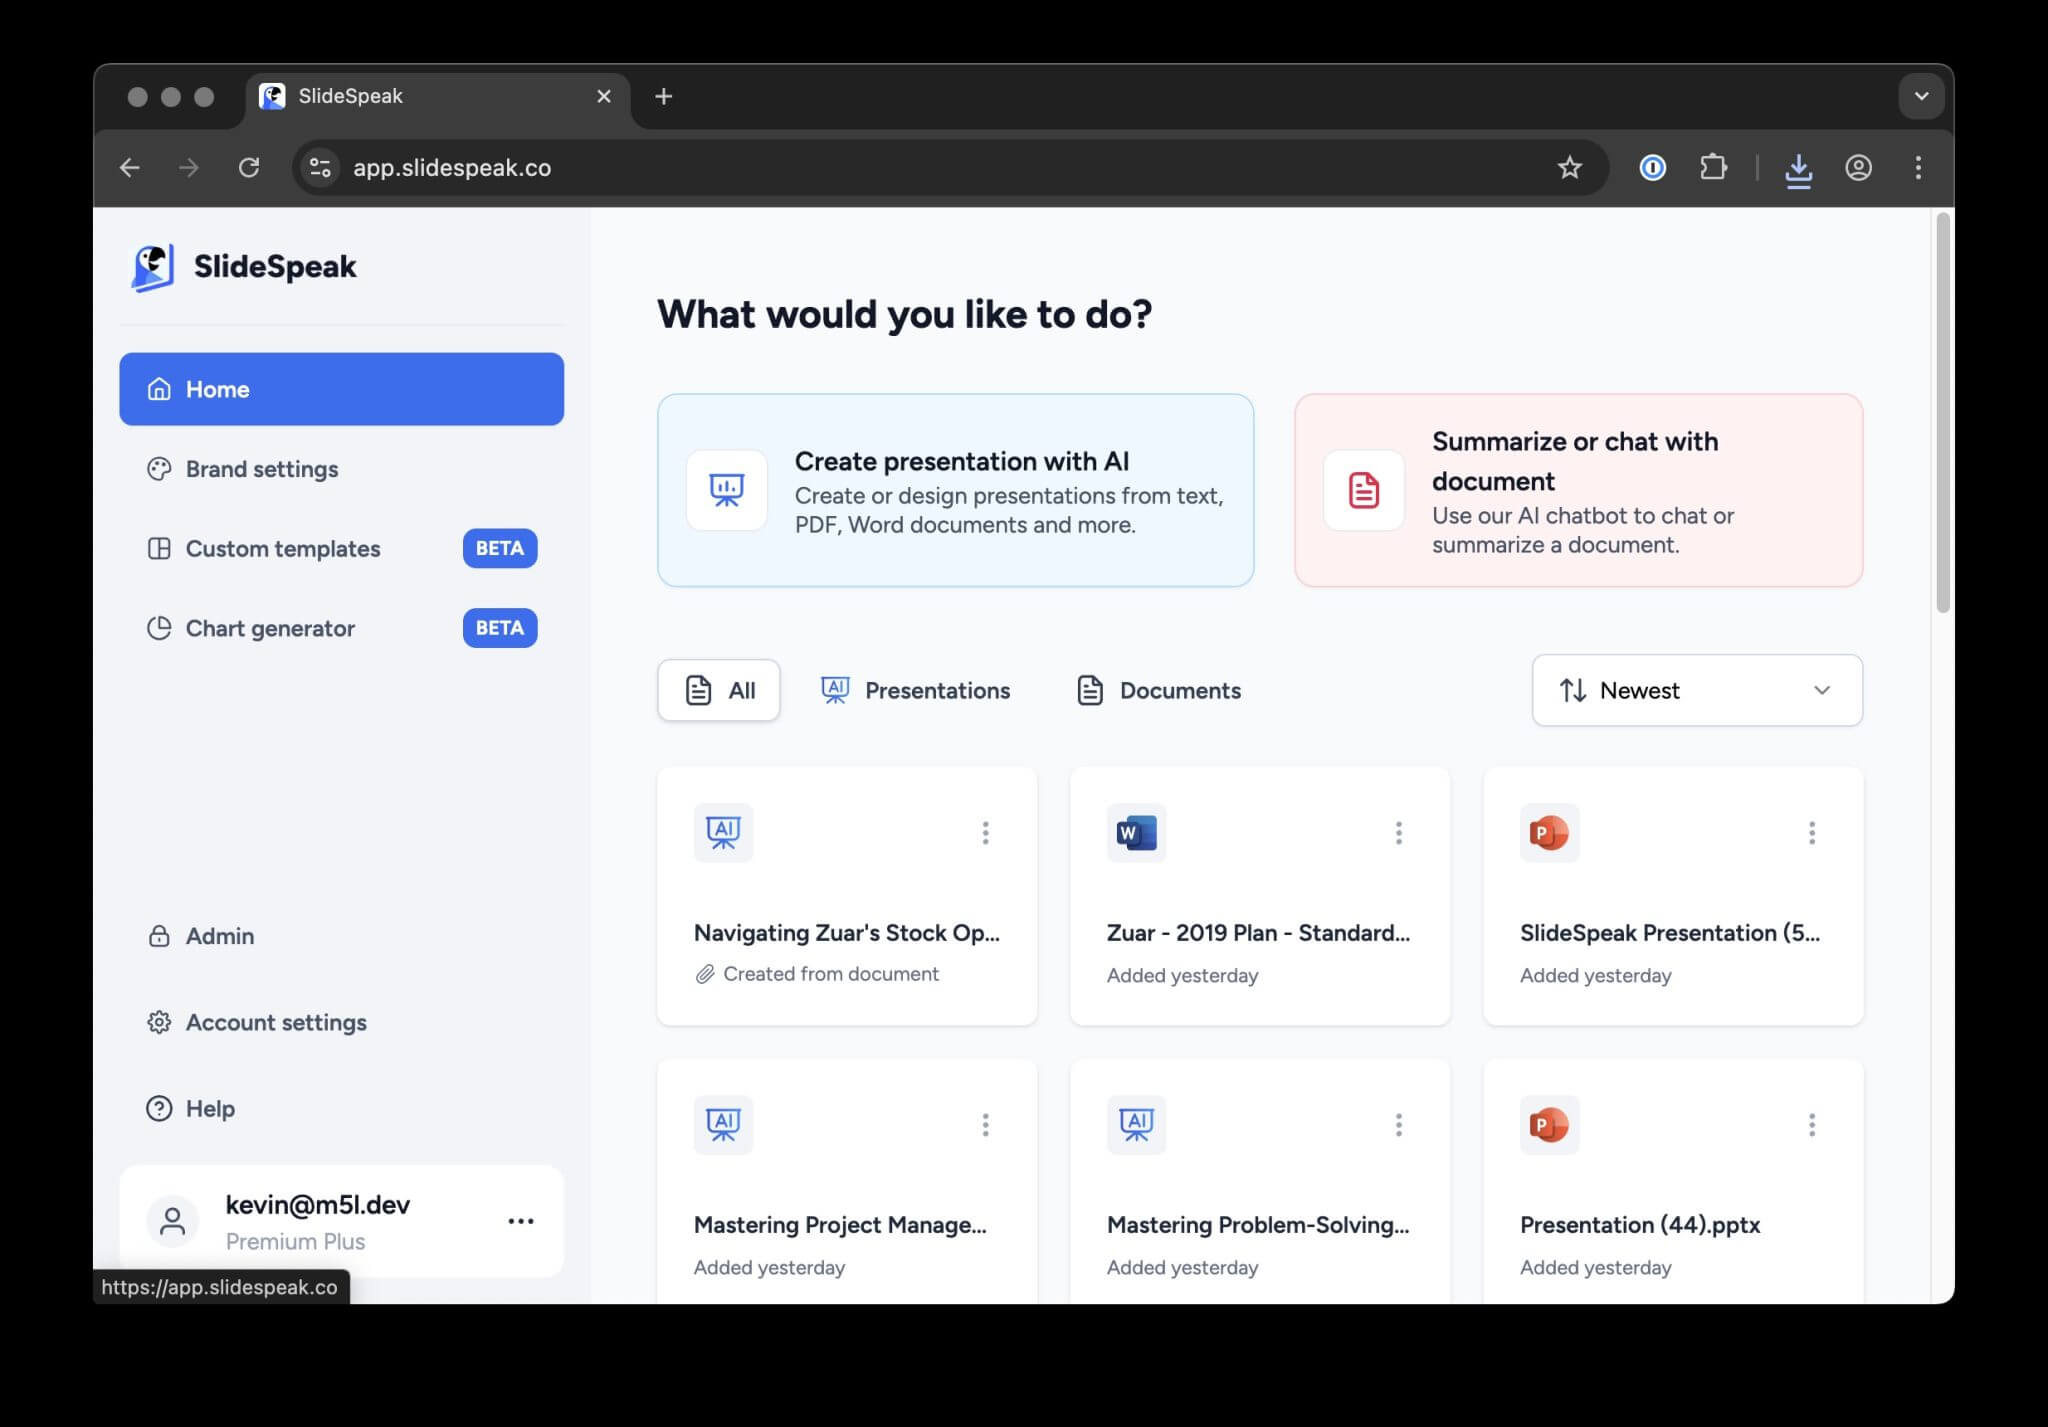
Task: Open the three-dot menu on Navigating Zuar's Stock card
Action: coord(985,832)
